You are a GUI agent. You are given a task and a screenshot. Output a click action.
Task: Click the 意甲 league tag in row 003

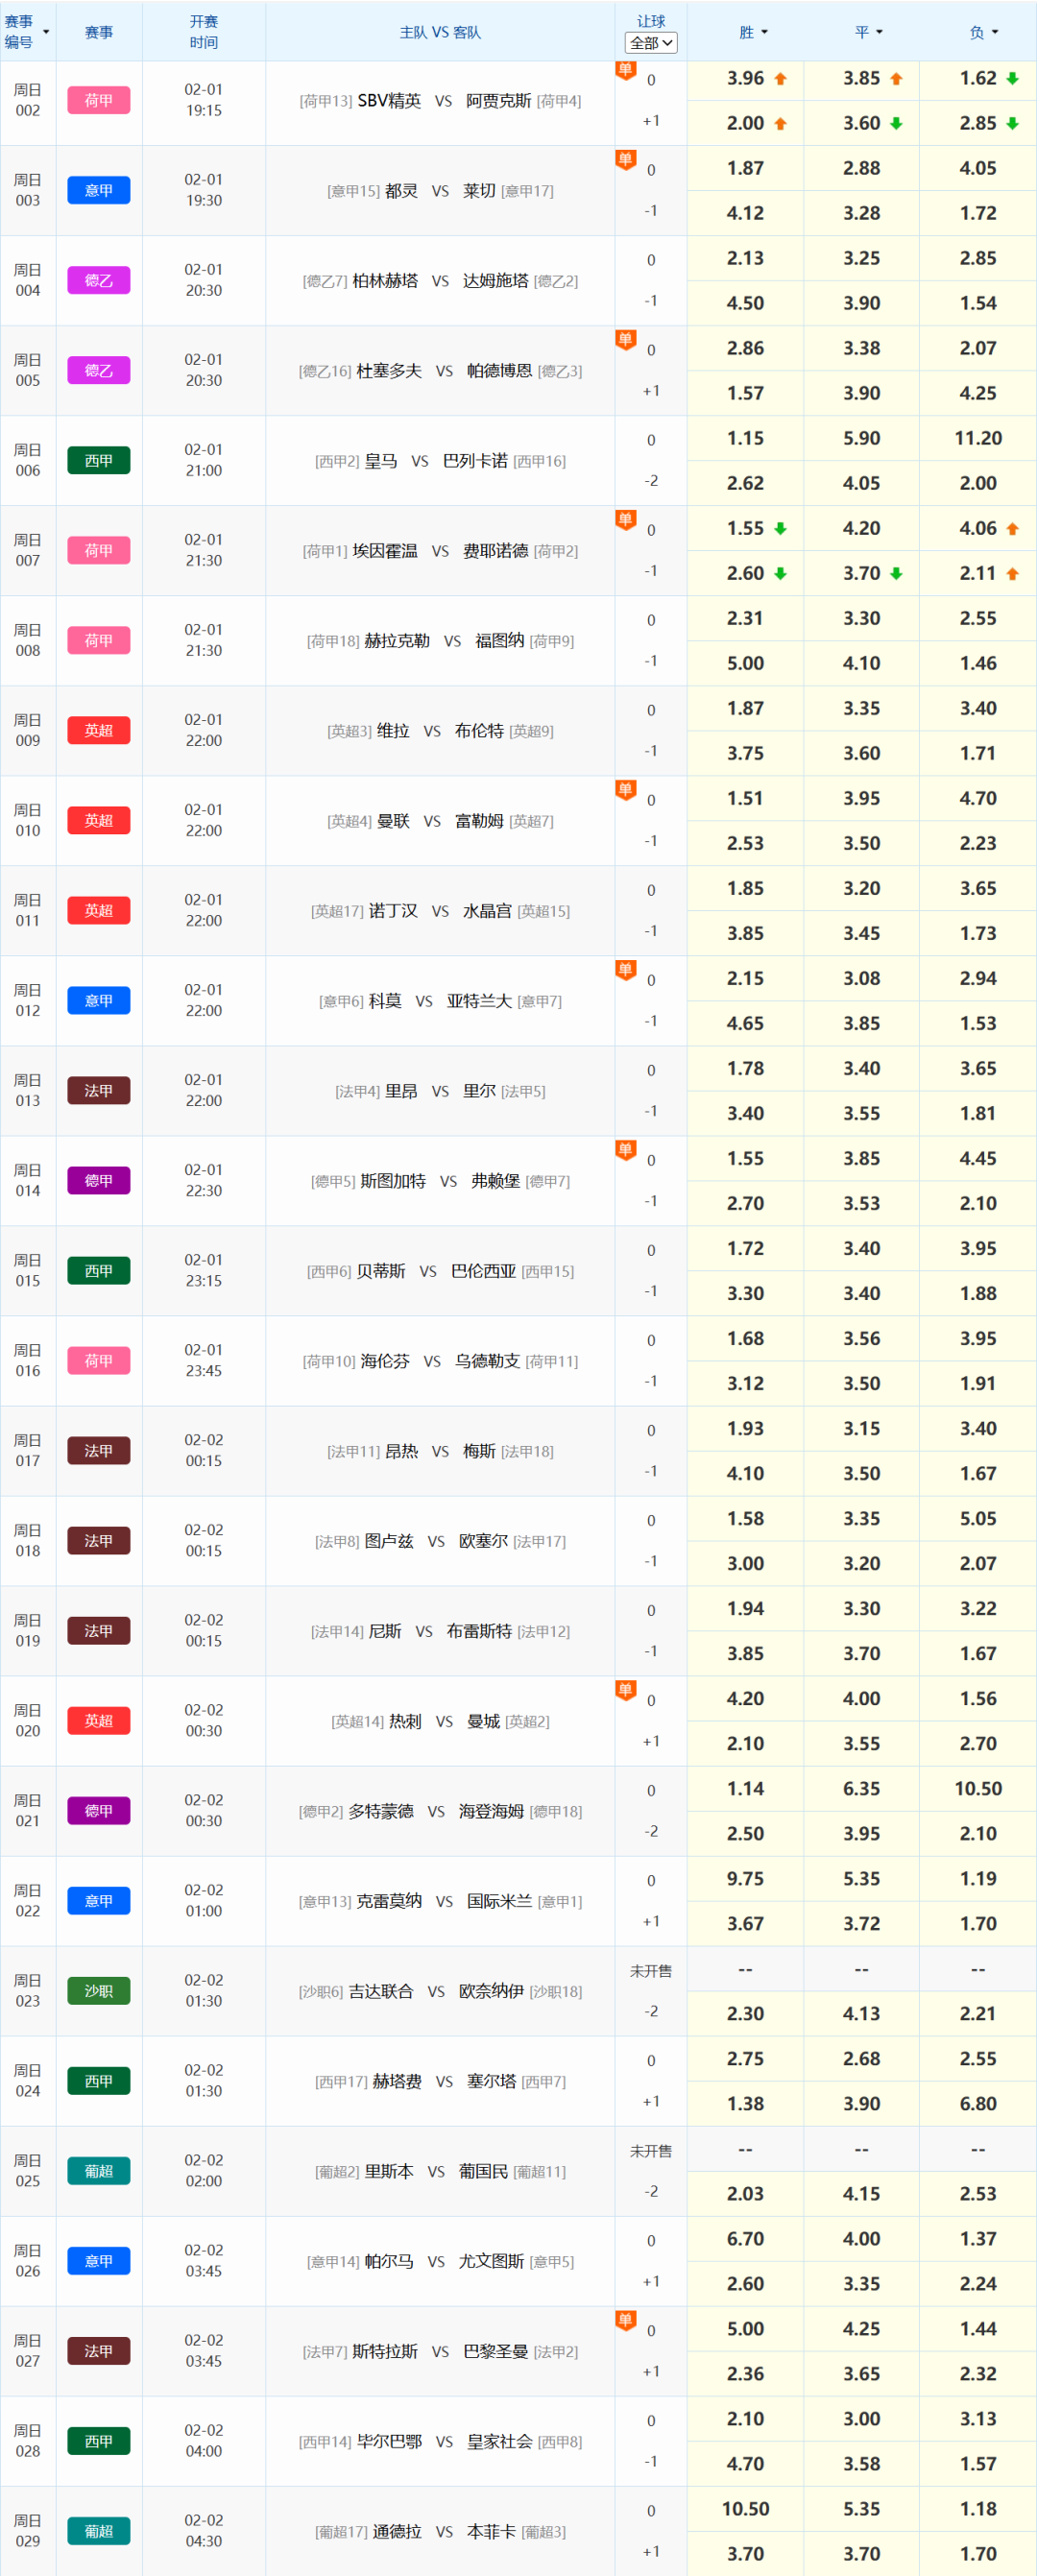click(99, 190)
